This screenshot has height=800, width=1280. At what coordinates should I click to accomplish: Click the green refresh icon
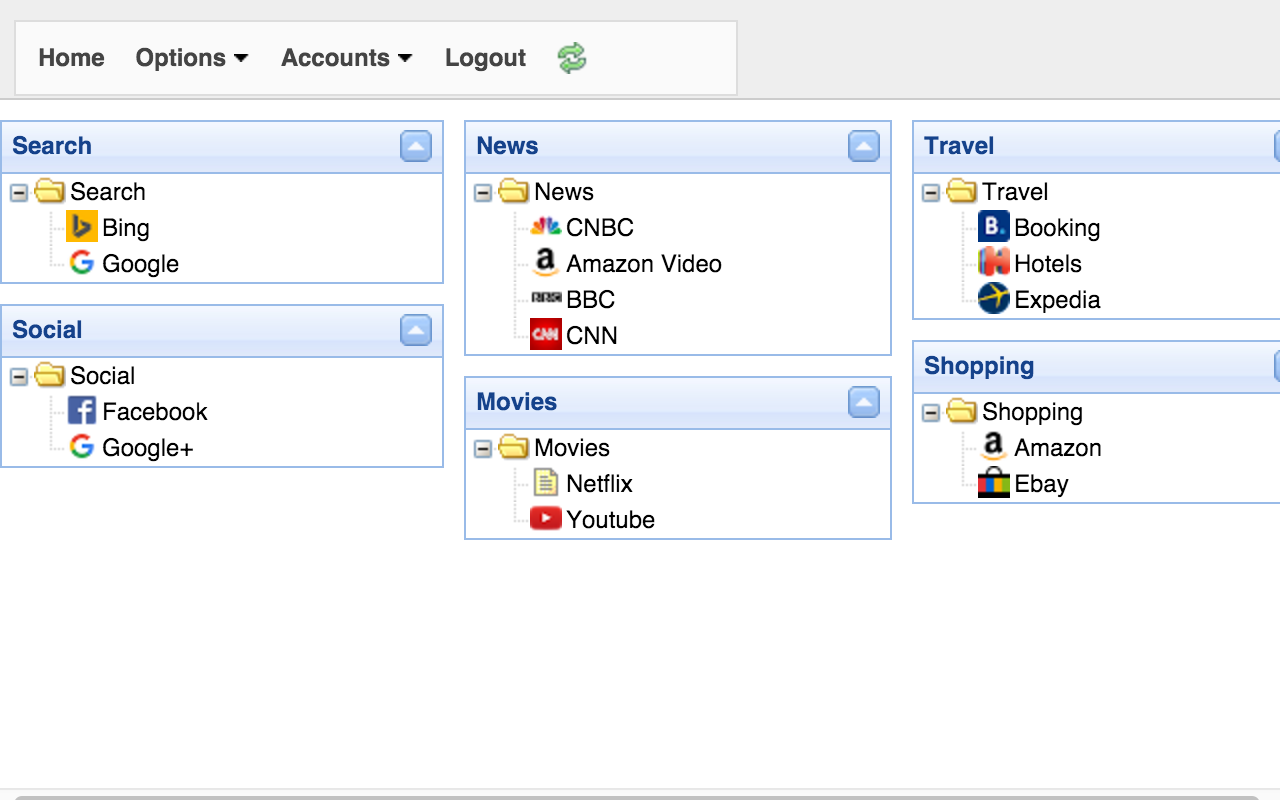pyautogui.click(x=571, y=58)
